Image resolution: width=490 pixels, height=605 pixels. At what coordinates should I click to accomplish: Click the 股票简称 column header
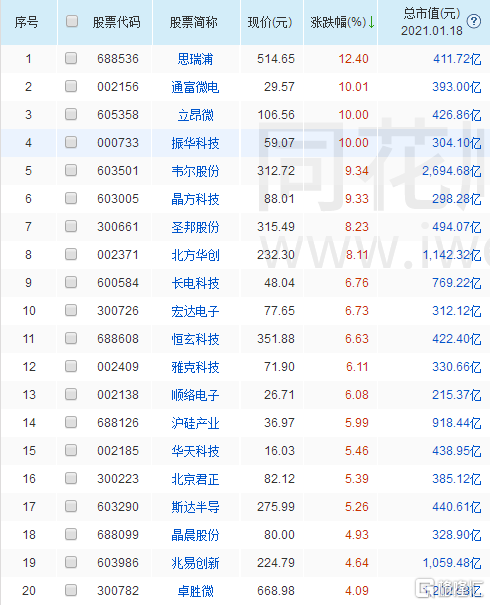pos(193,22)
